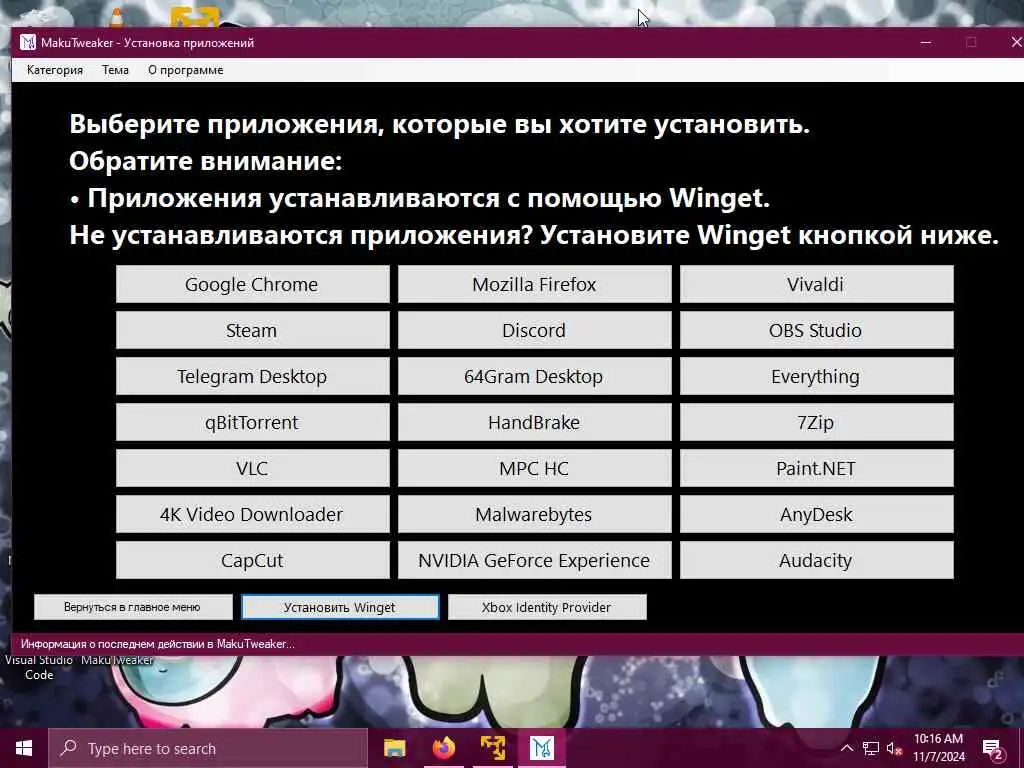Select the Audacity button
The height and width of the screenshot is (768, 1024).
[816, 560]
